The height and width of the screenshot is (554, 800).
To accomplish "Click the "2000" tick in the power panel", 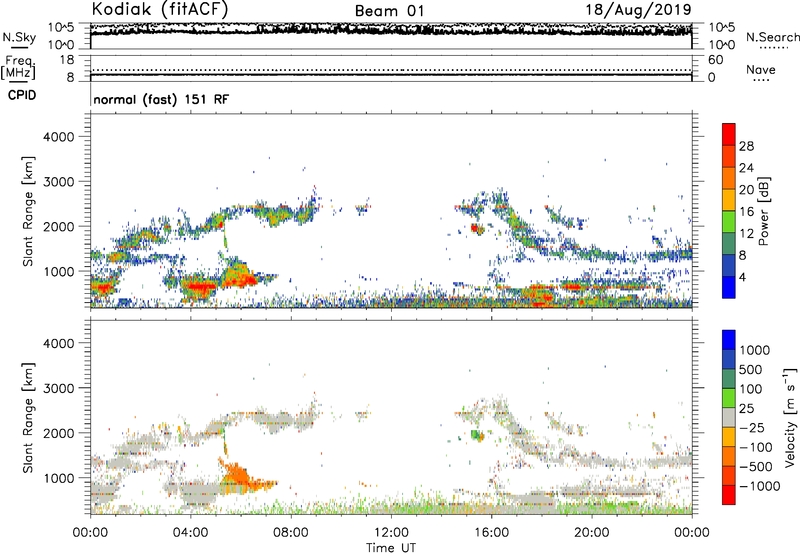I will point(58,226).
